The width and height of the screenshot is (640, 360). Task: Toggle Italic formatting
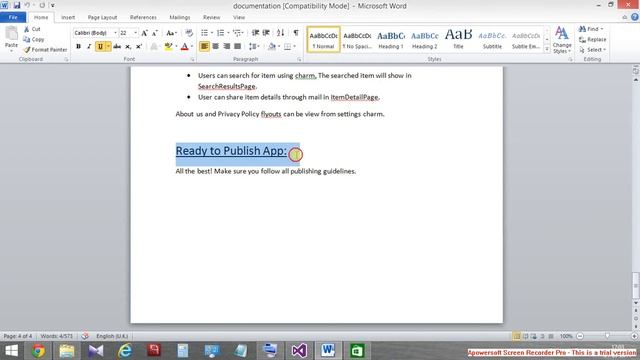pos(89,47)
